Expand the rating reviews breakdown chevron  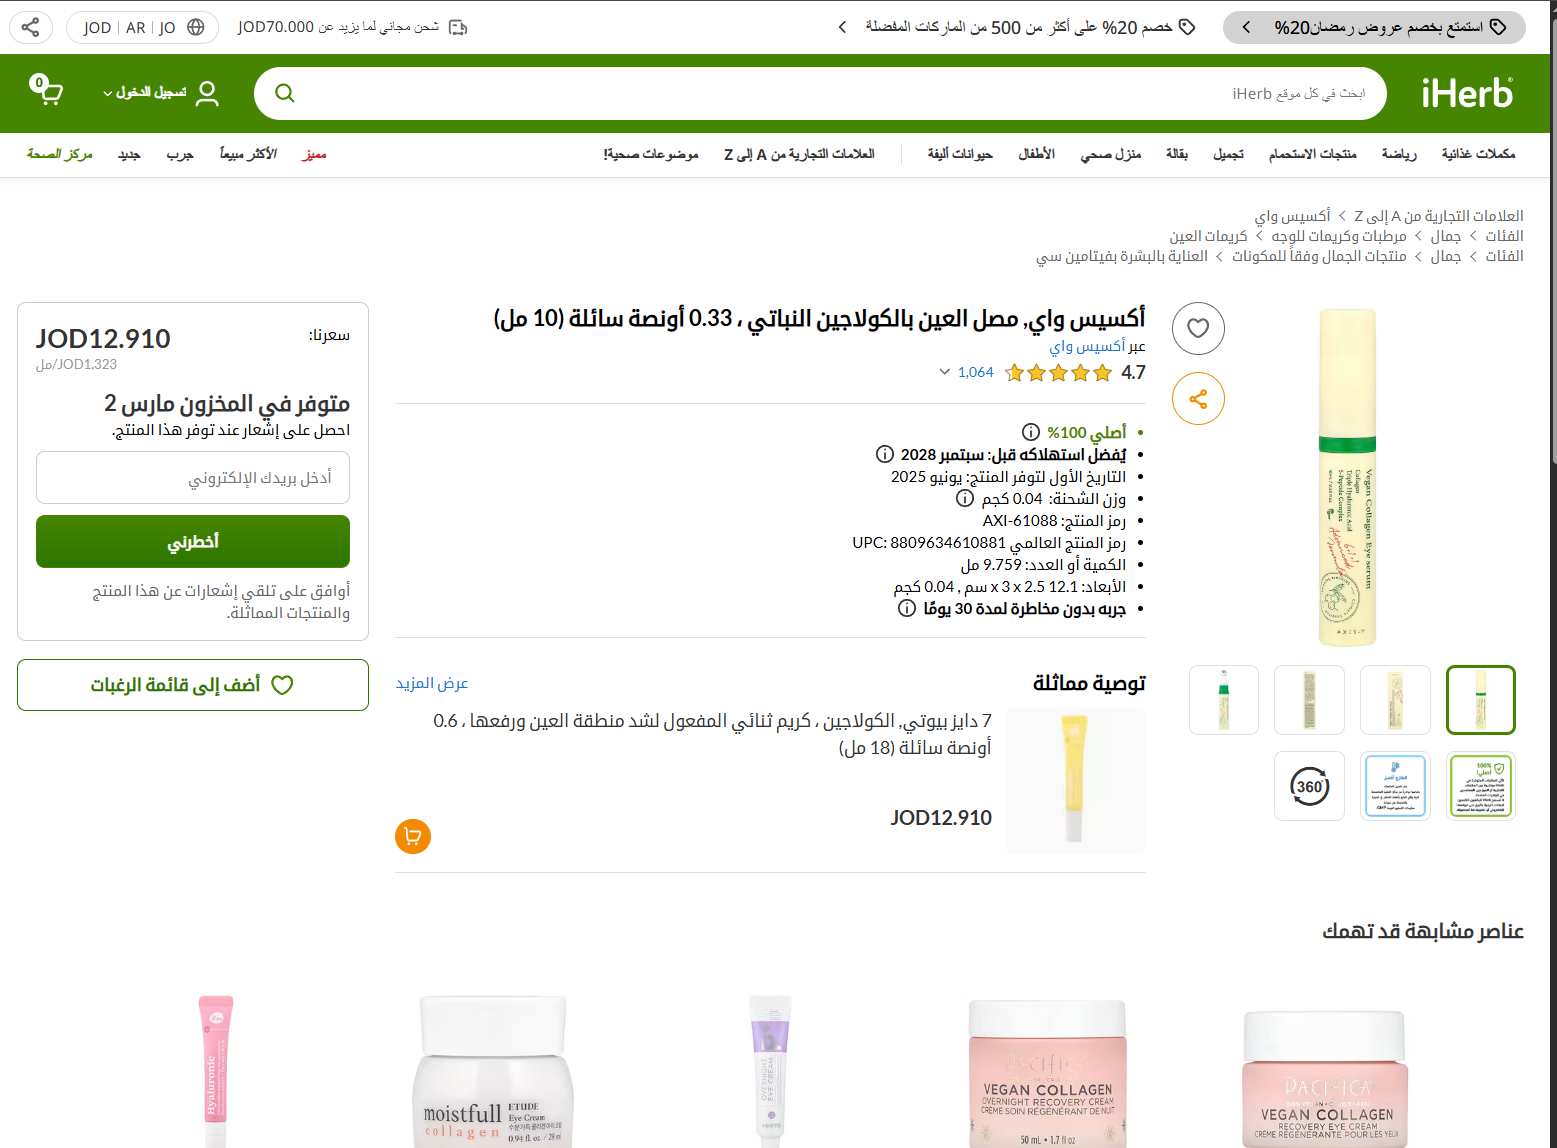(945, 372)
